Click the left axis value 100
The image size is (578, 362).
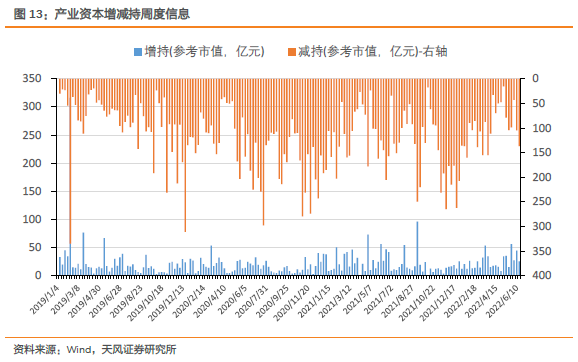coord(32,219)
